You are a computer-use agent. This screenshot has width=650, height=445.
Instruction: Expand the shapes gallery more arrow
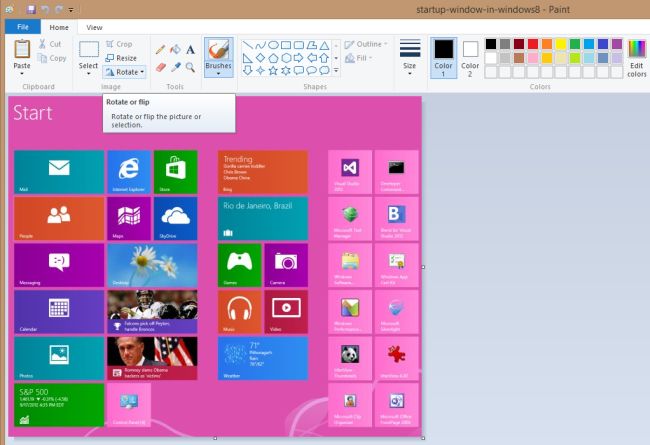[336, 71]
